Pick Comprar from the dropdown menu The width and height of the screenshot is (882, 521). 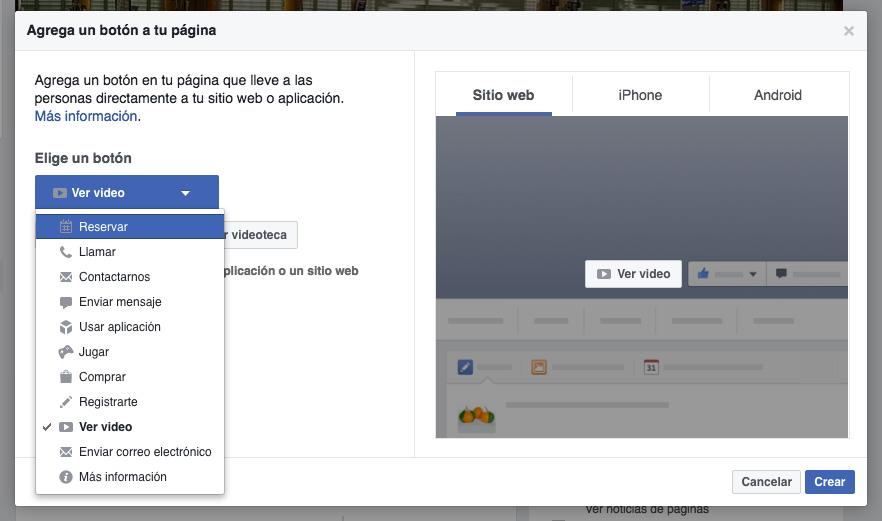pyautogui.click(x=129, y=377)
